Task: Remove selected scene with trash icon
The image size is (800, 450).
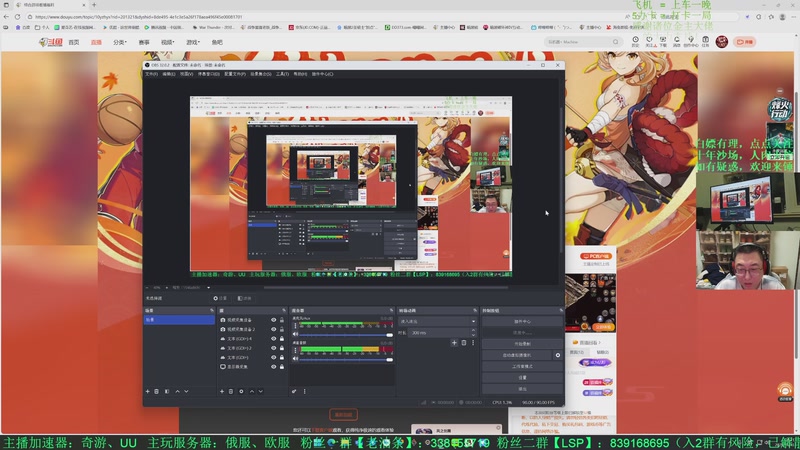Action: tap(157, 391)
